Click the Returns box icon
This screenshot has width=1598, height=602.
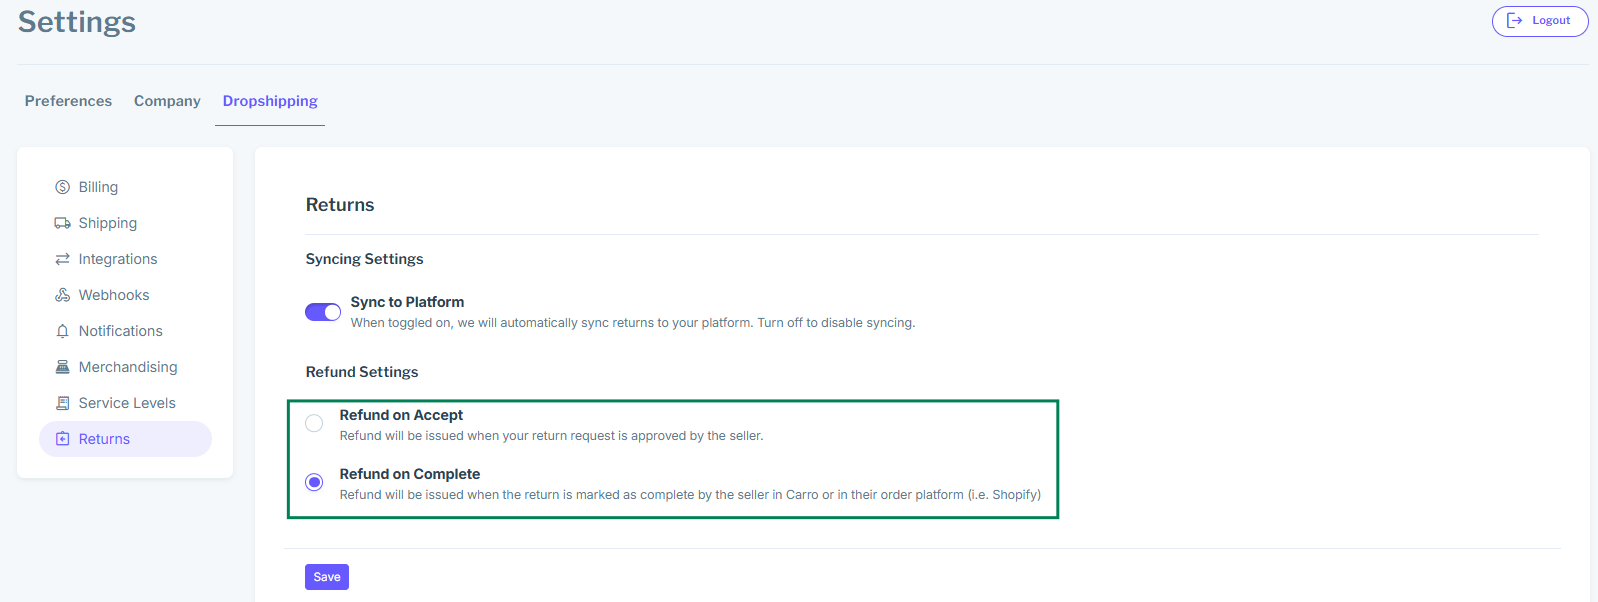(62, 439)
